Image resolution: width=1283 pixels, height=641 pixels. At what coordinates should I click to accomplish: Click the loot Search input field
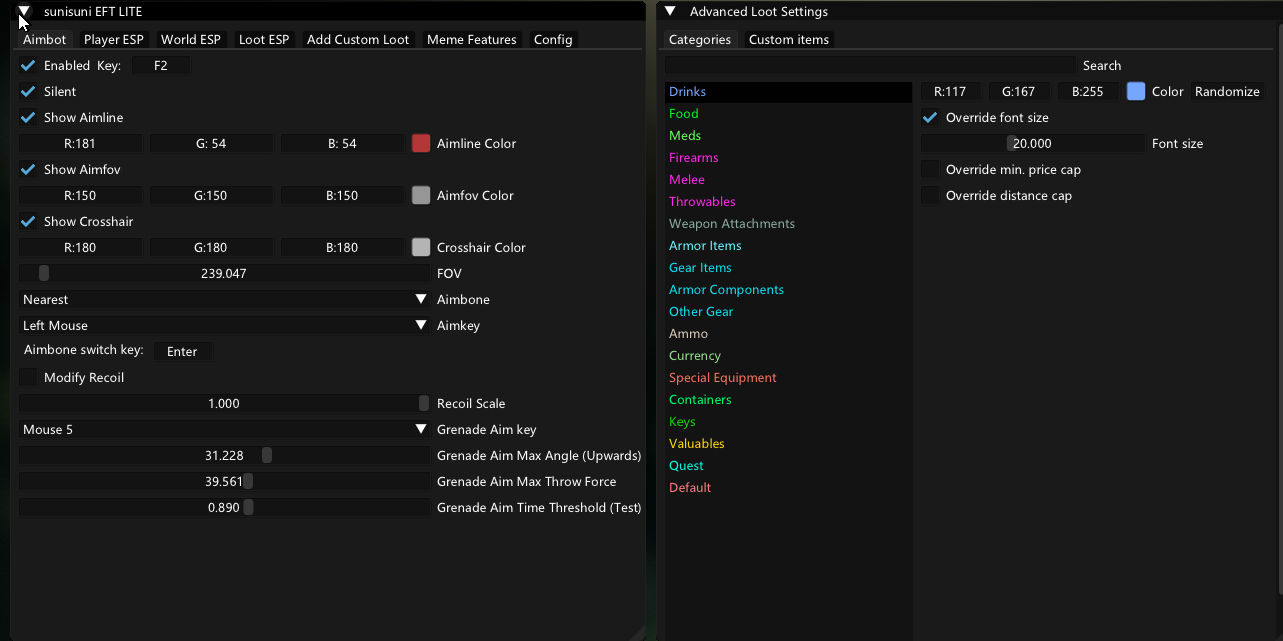(870, 65)
